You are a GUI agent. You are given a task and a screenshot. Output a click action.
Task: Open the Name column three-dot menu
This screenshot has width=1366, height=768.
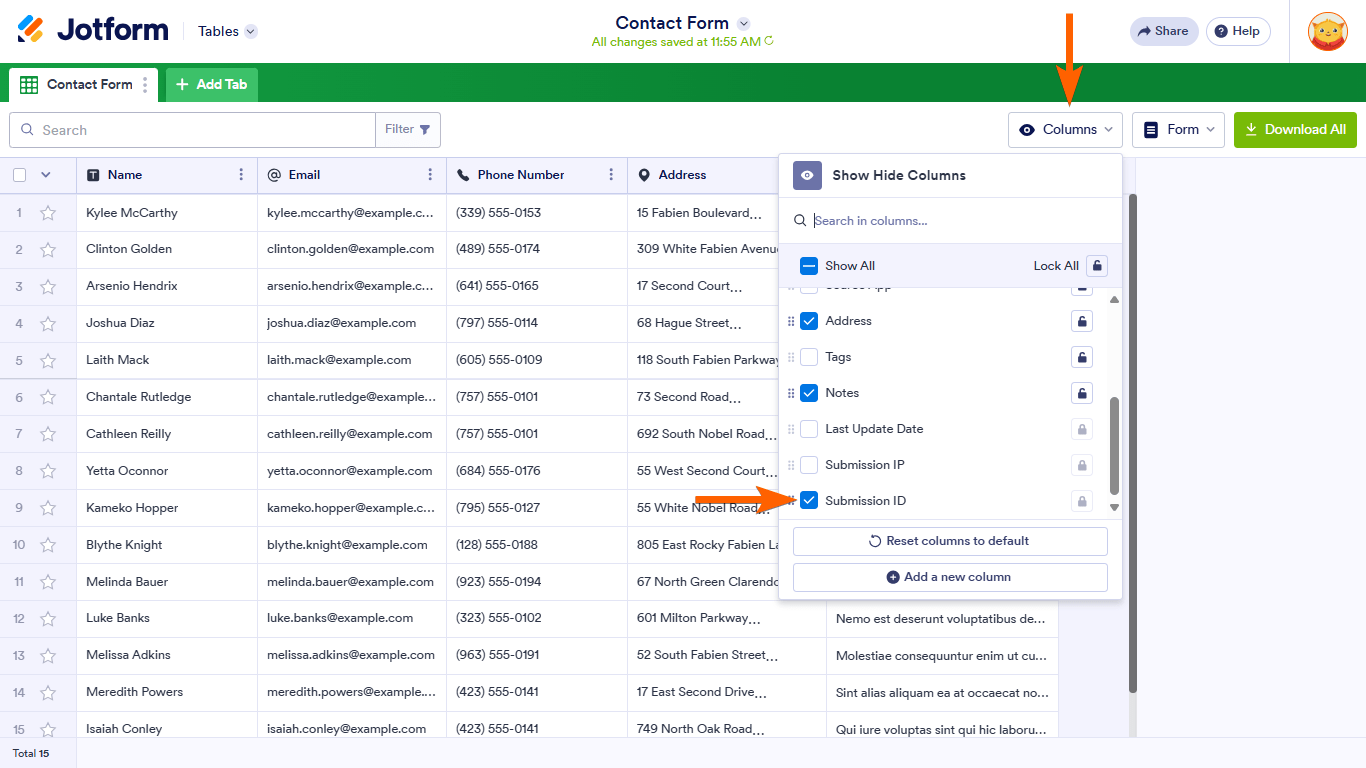coord(241,175)
